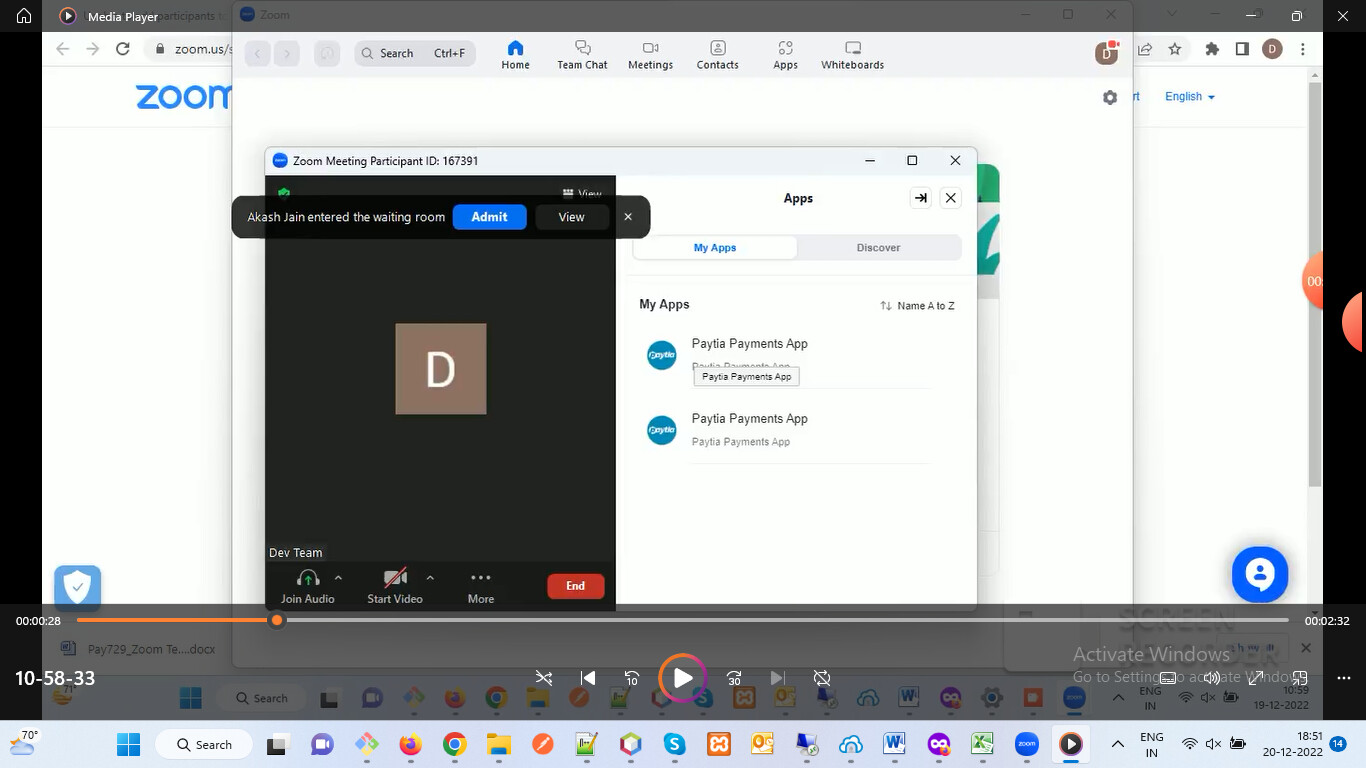The height and width of the screenshot is (768, 1366).
Task: Click the D participant avatar tile
Action: point(441,369)
